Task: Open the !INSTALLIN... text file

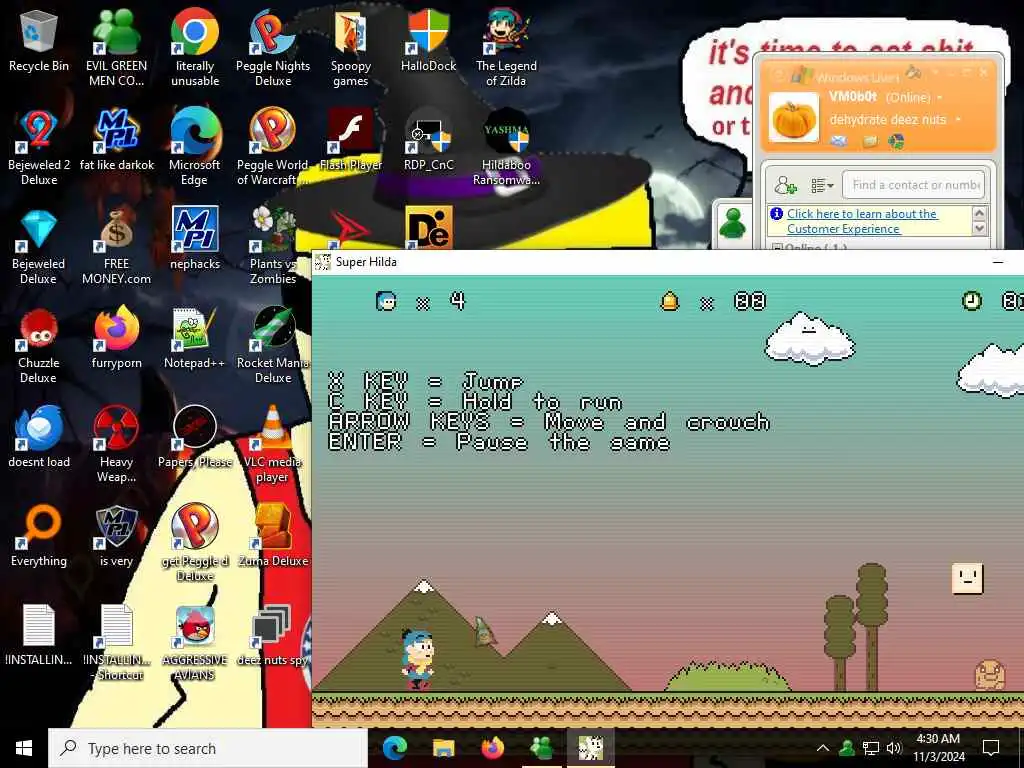Action: click(x=39, y=635)
